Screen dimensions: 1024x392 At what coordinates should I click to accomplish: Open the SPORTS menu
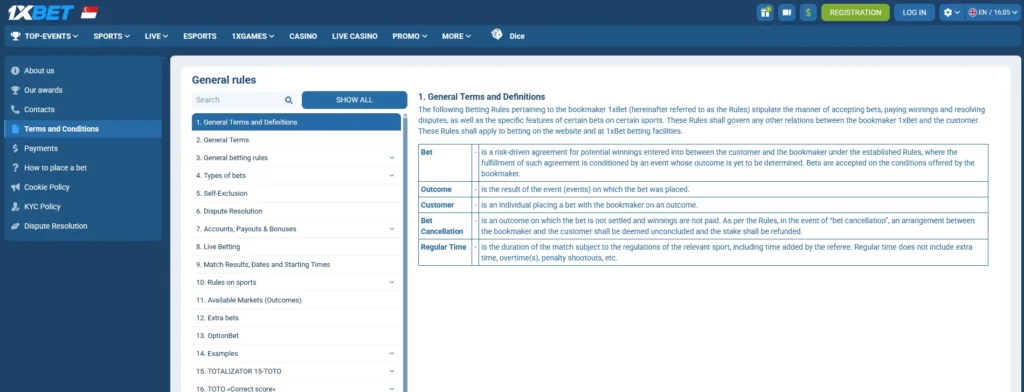(x=112, y=36)
